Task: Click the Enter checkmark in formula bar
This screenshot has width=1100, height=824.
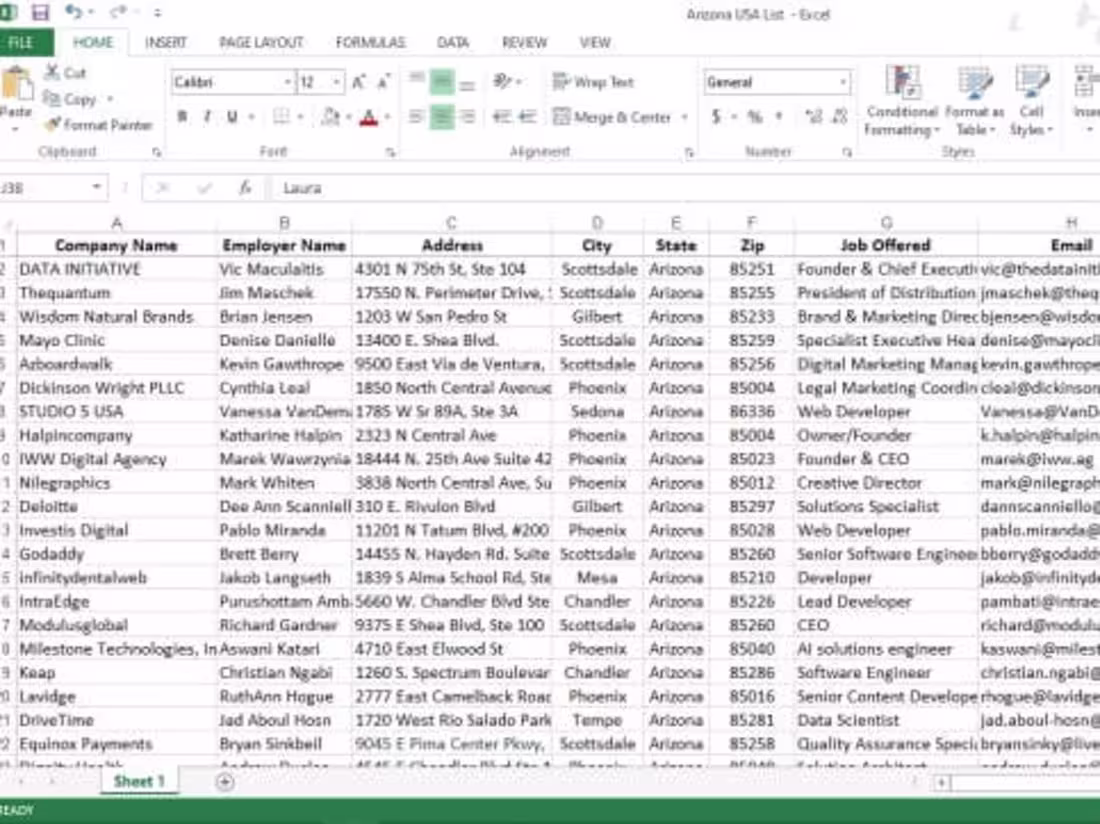Action: click(204, 188)
